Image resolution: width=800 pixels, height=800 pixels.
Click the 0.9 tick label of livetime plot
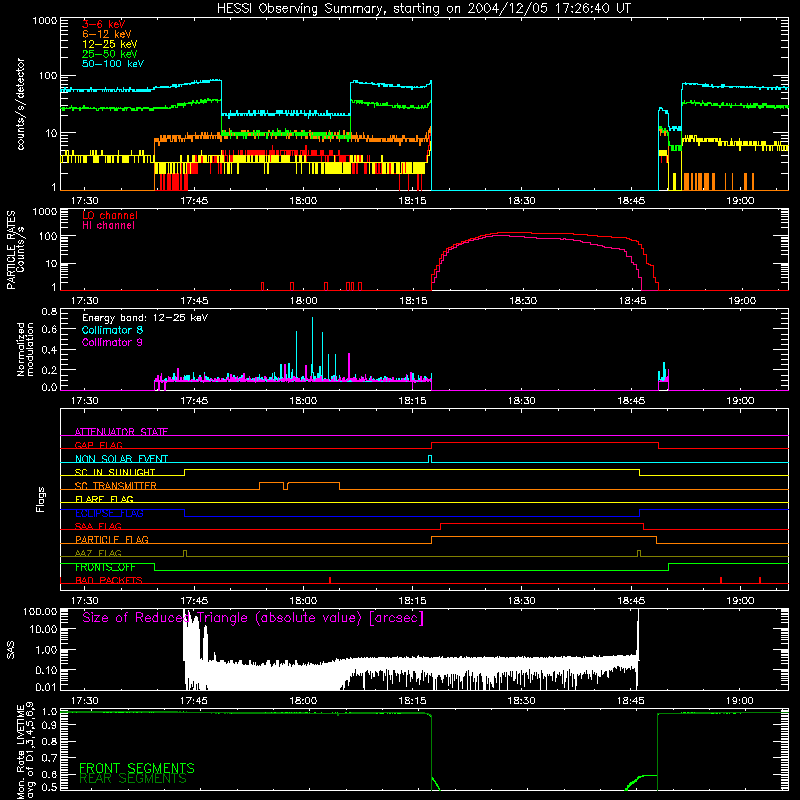[49, 727]
